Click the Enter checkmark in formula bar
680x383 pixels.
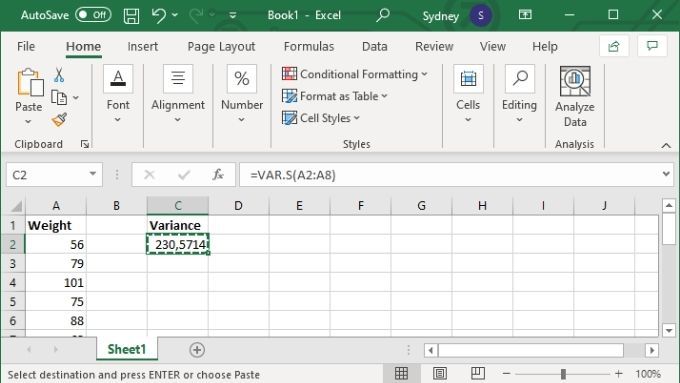click(x=184, y=175)
